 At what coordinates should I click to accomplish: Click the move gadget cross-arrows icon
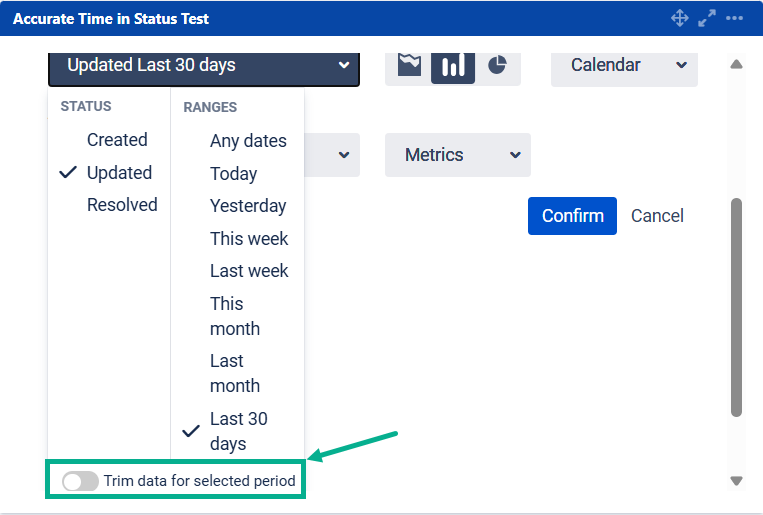679,18
